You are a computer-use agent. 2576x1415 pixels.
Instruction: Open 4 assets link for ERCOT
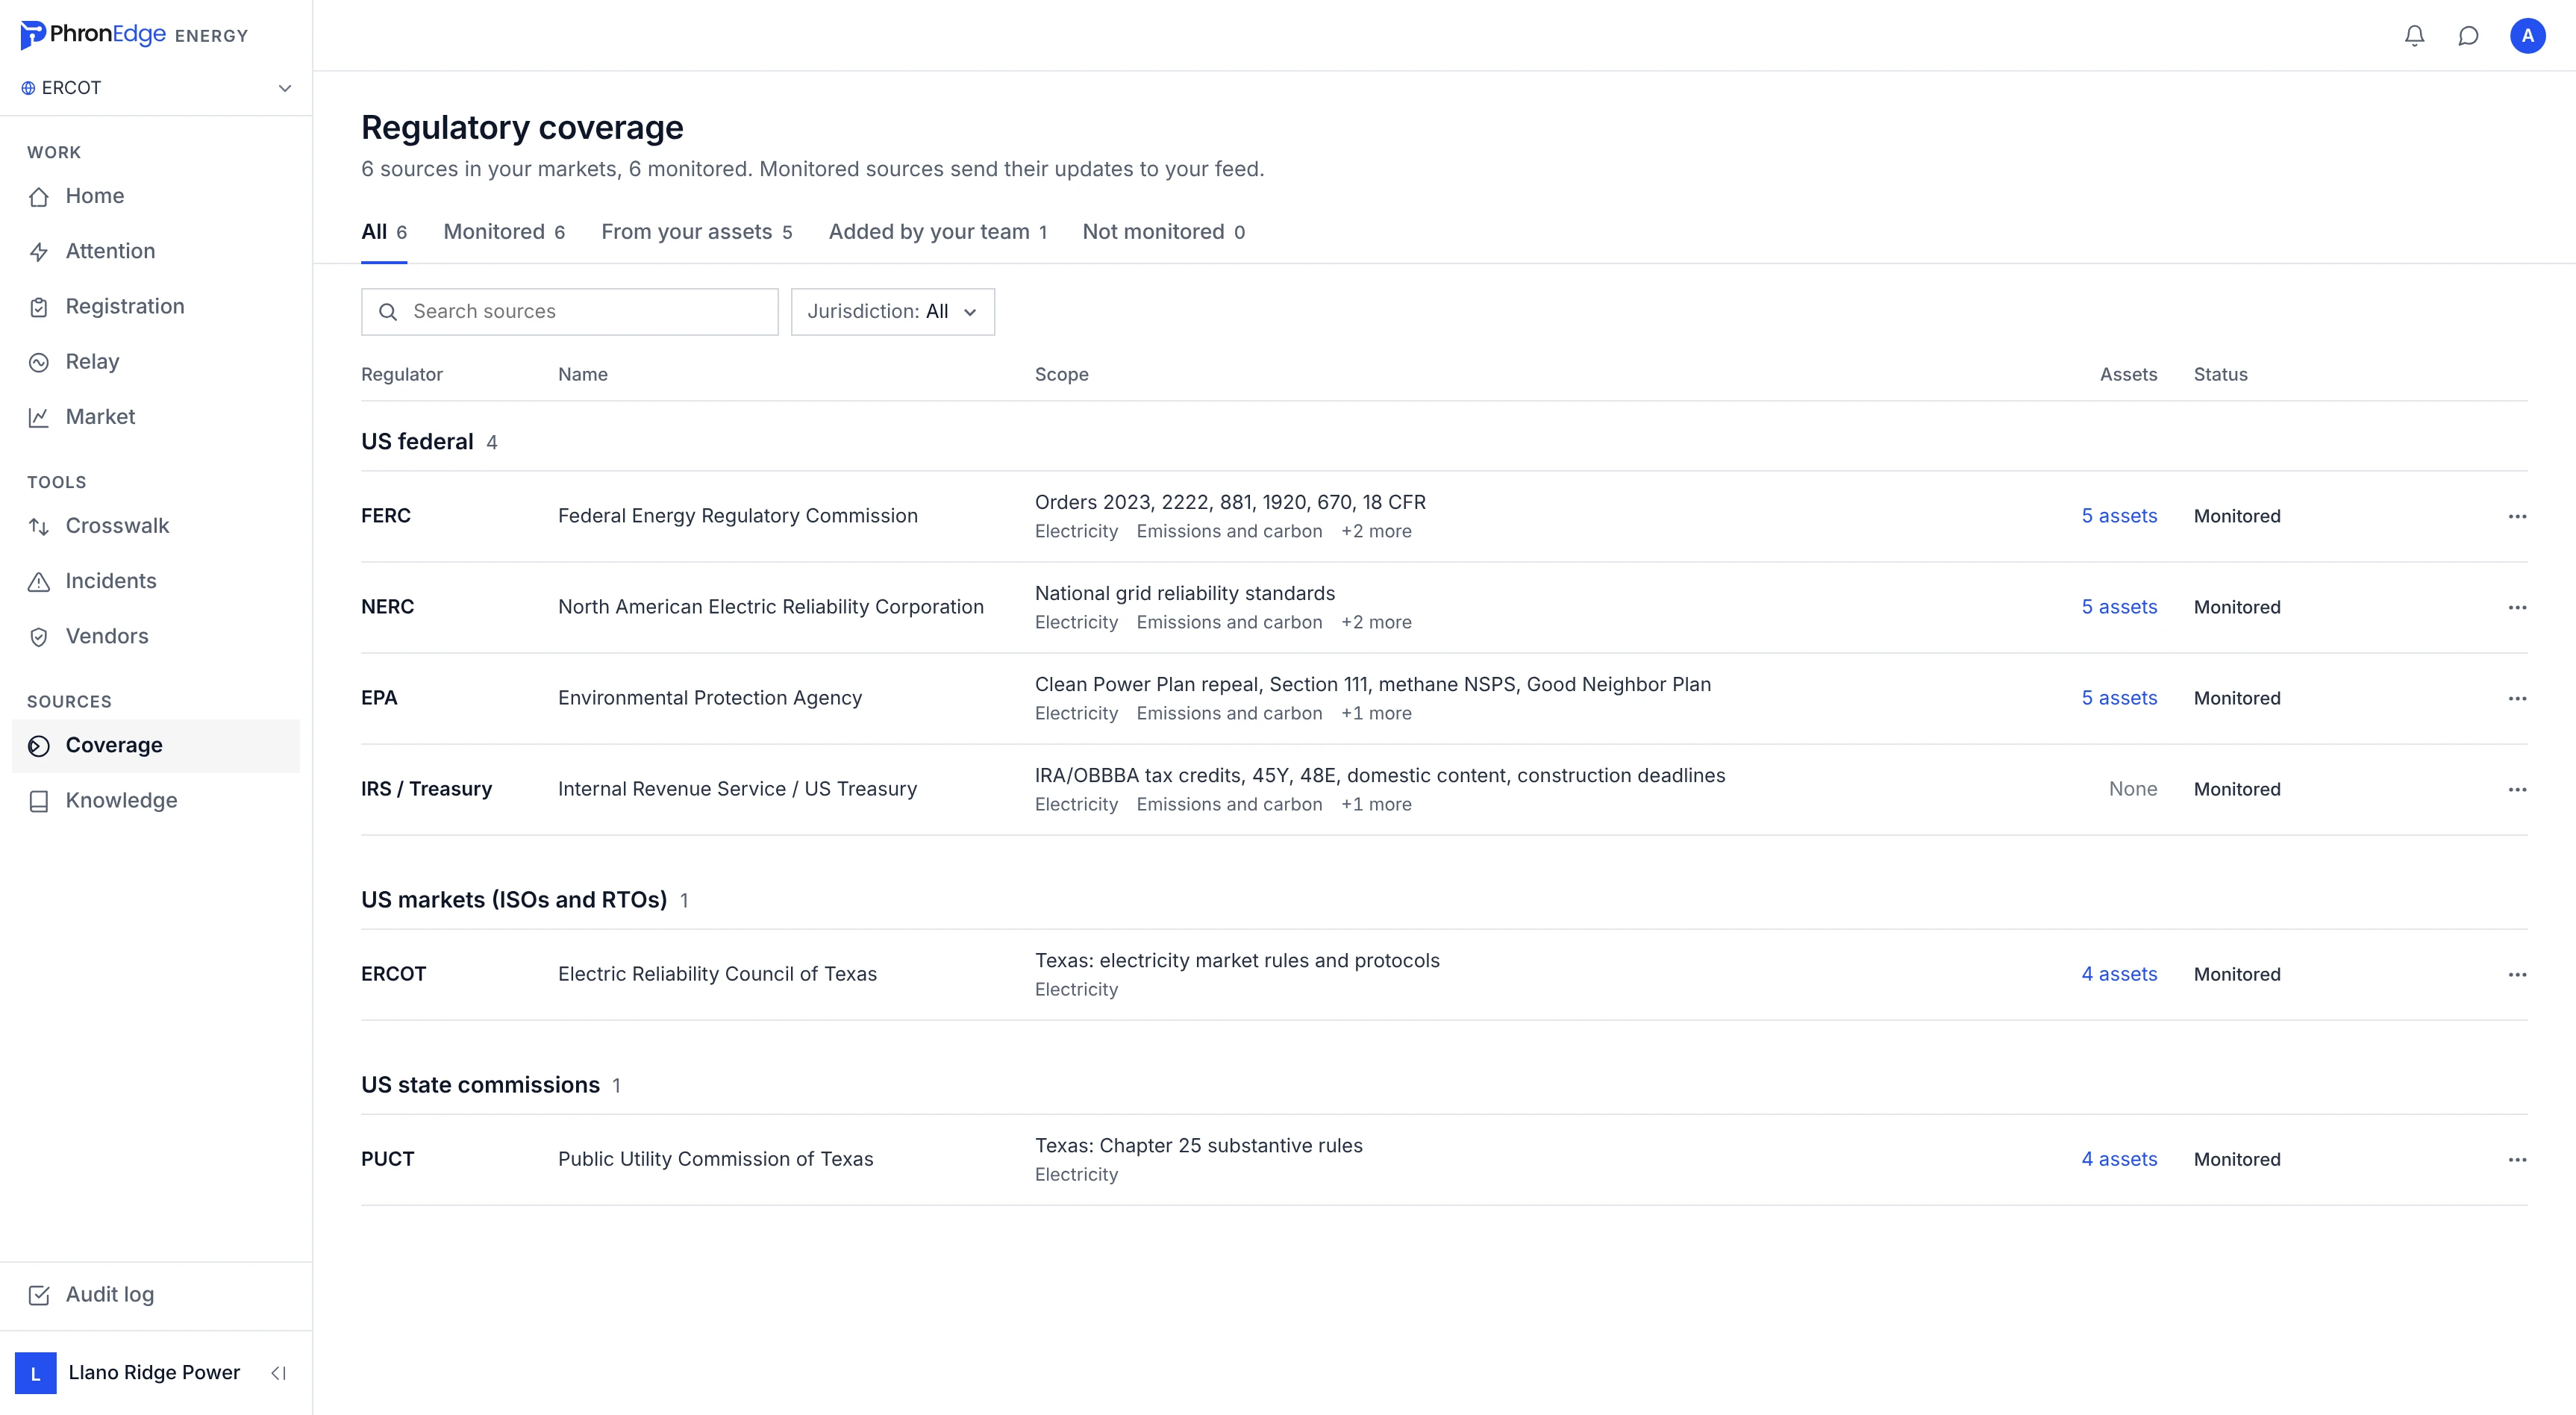pyautogui.click(x=2119, y=974)
